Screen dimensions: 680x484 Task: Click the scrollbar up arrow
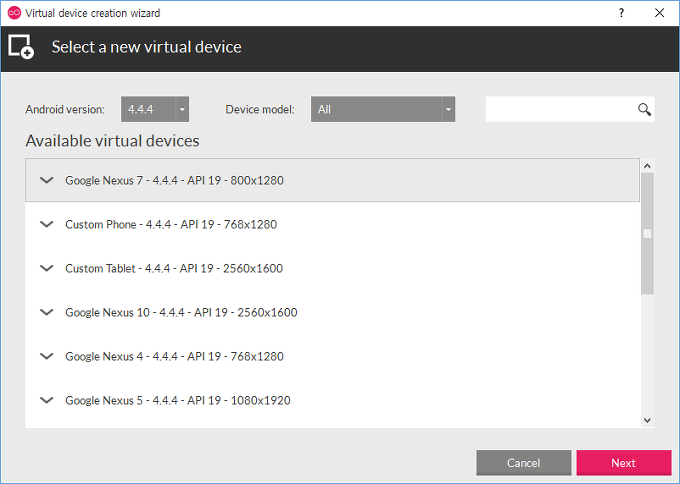[647, 166]
